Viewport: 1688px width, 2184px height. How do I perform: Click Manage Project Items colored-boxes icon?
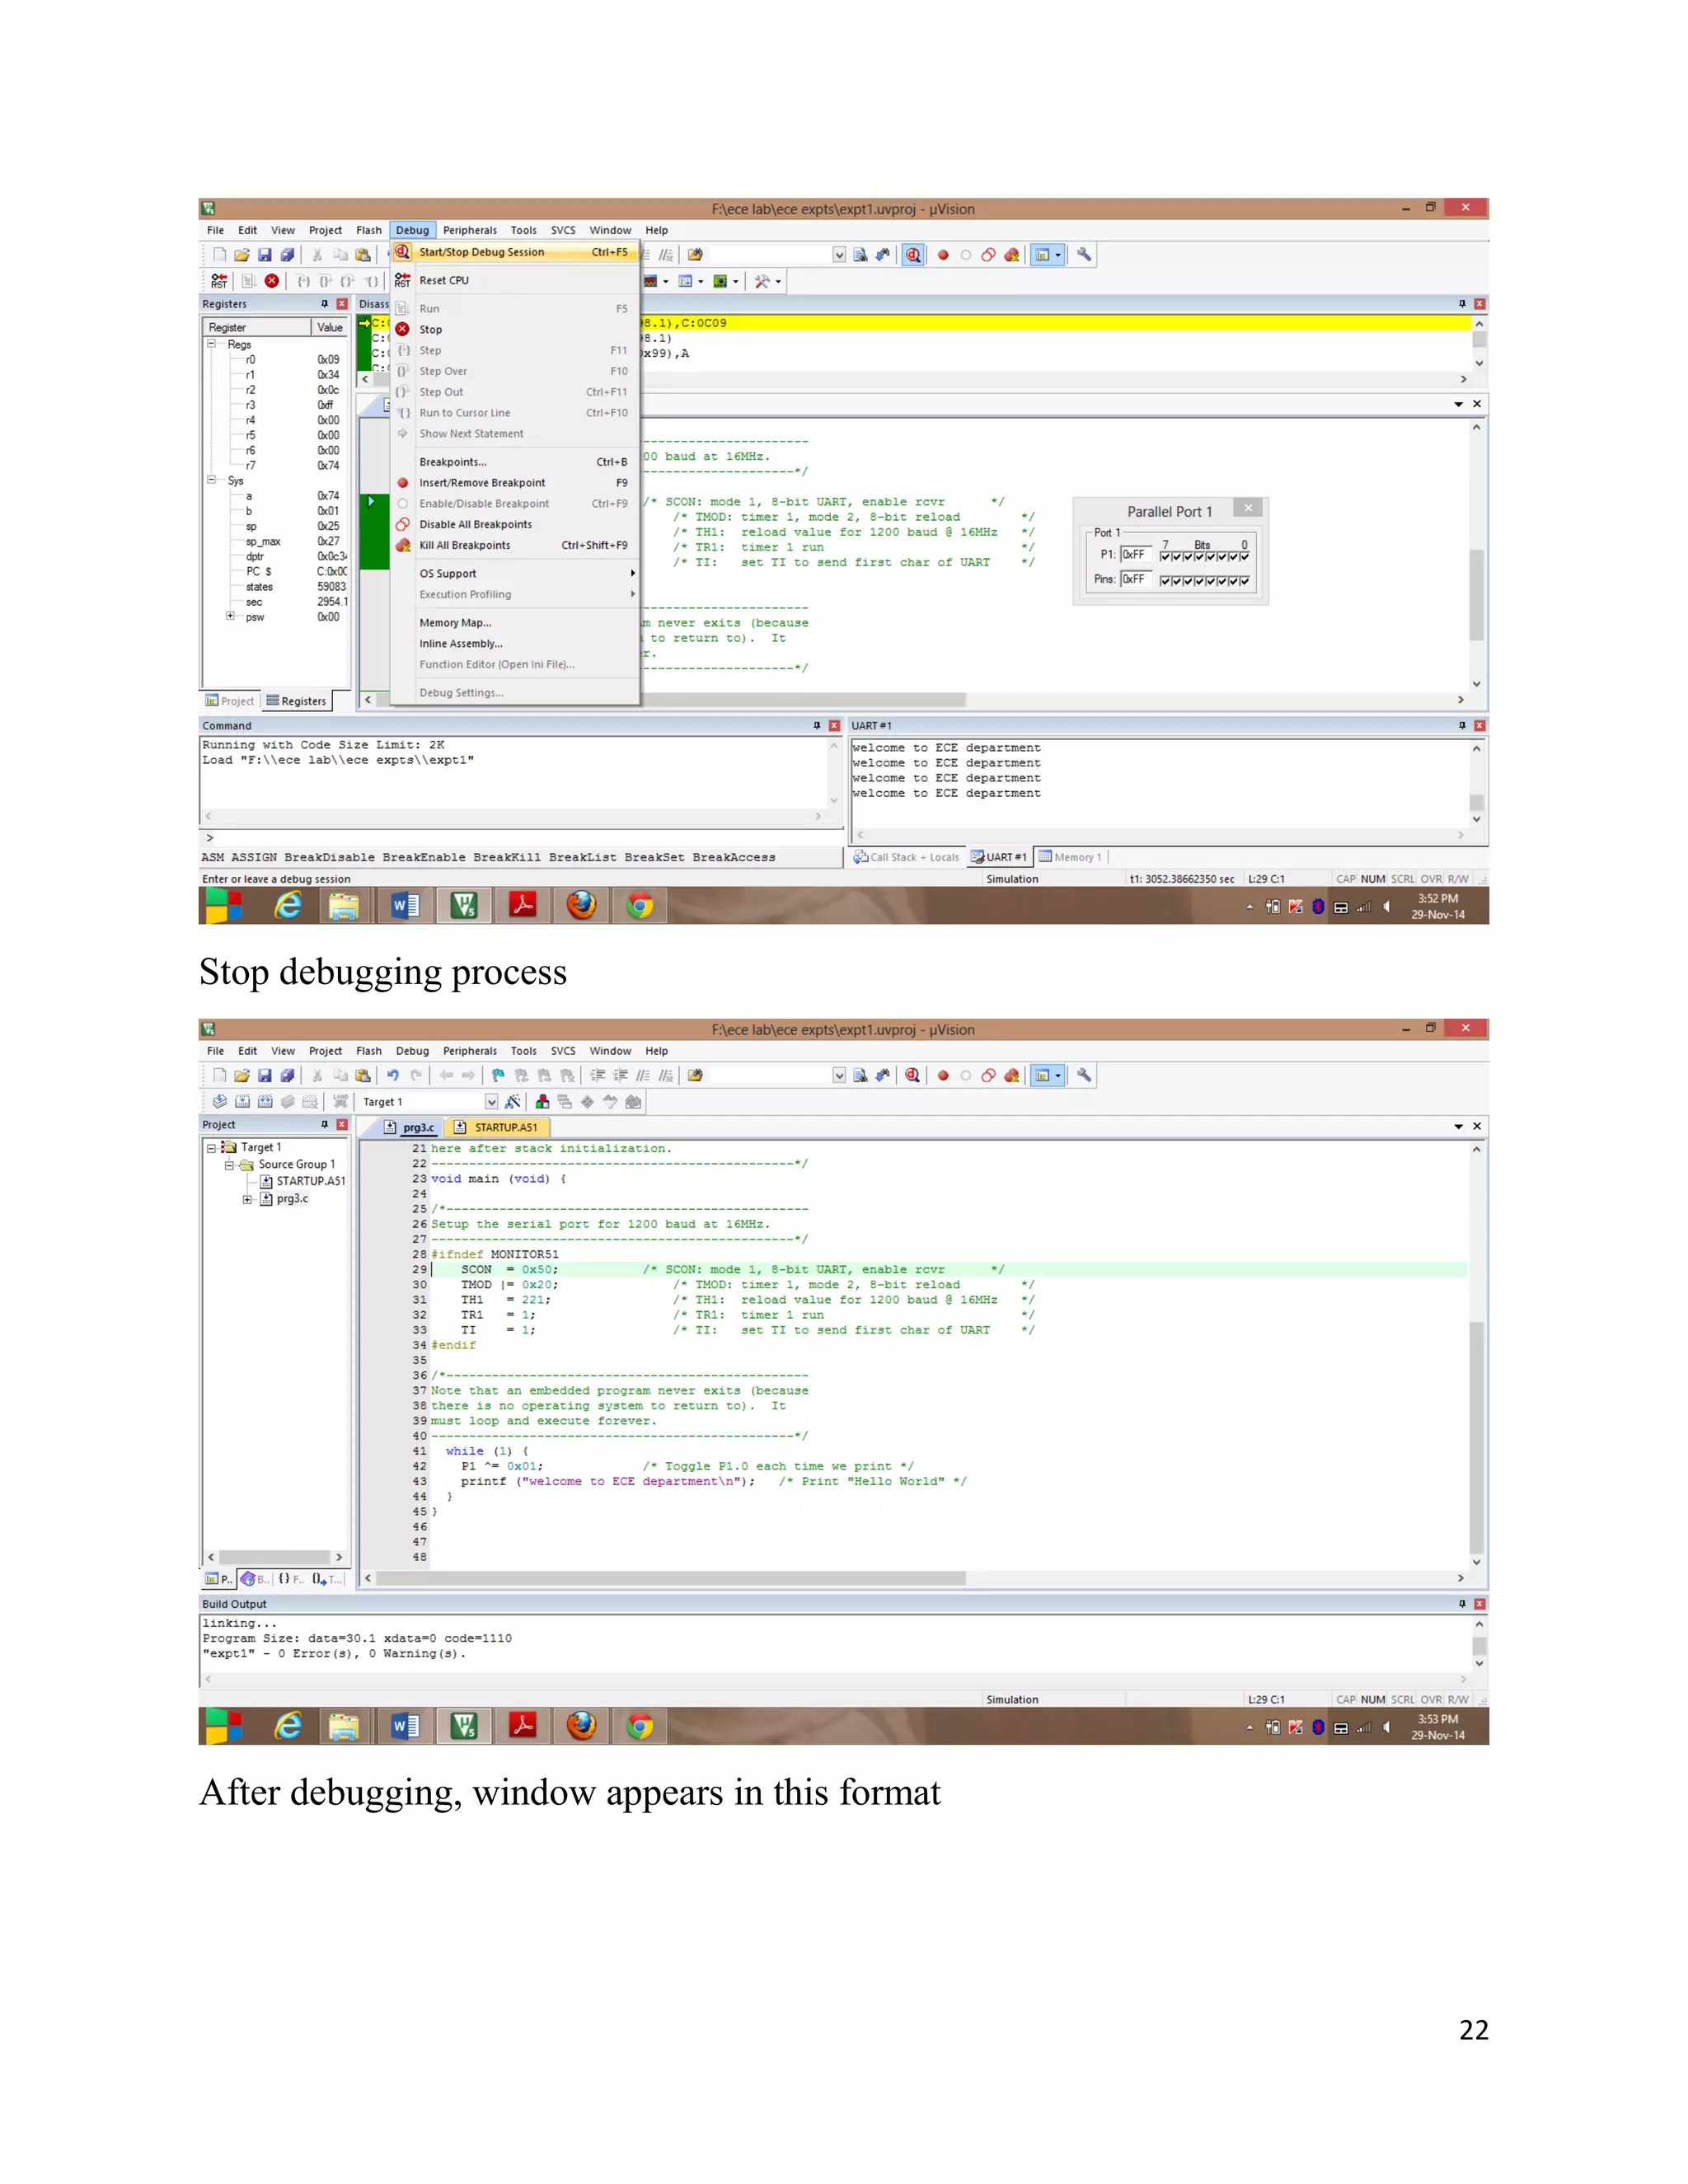tap(542, 1101)
